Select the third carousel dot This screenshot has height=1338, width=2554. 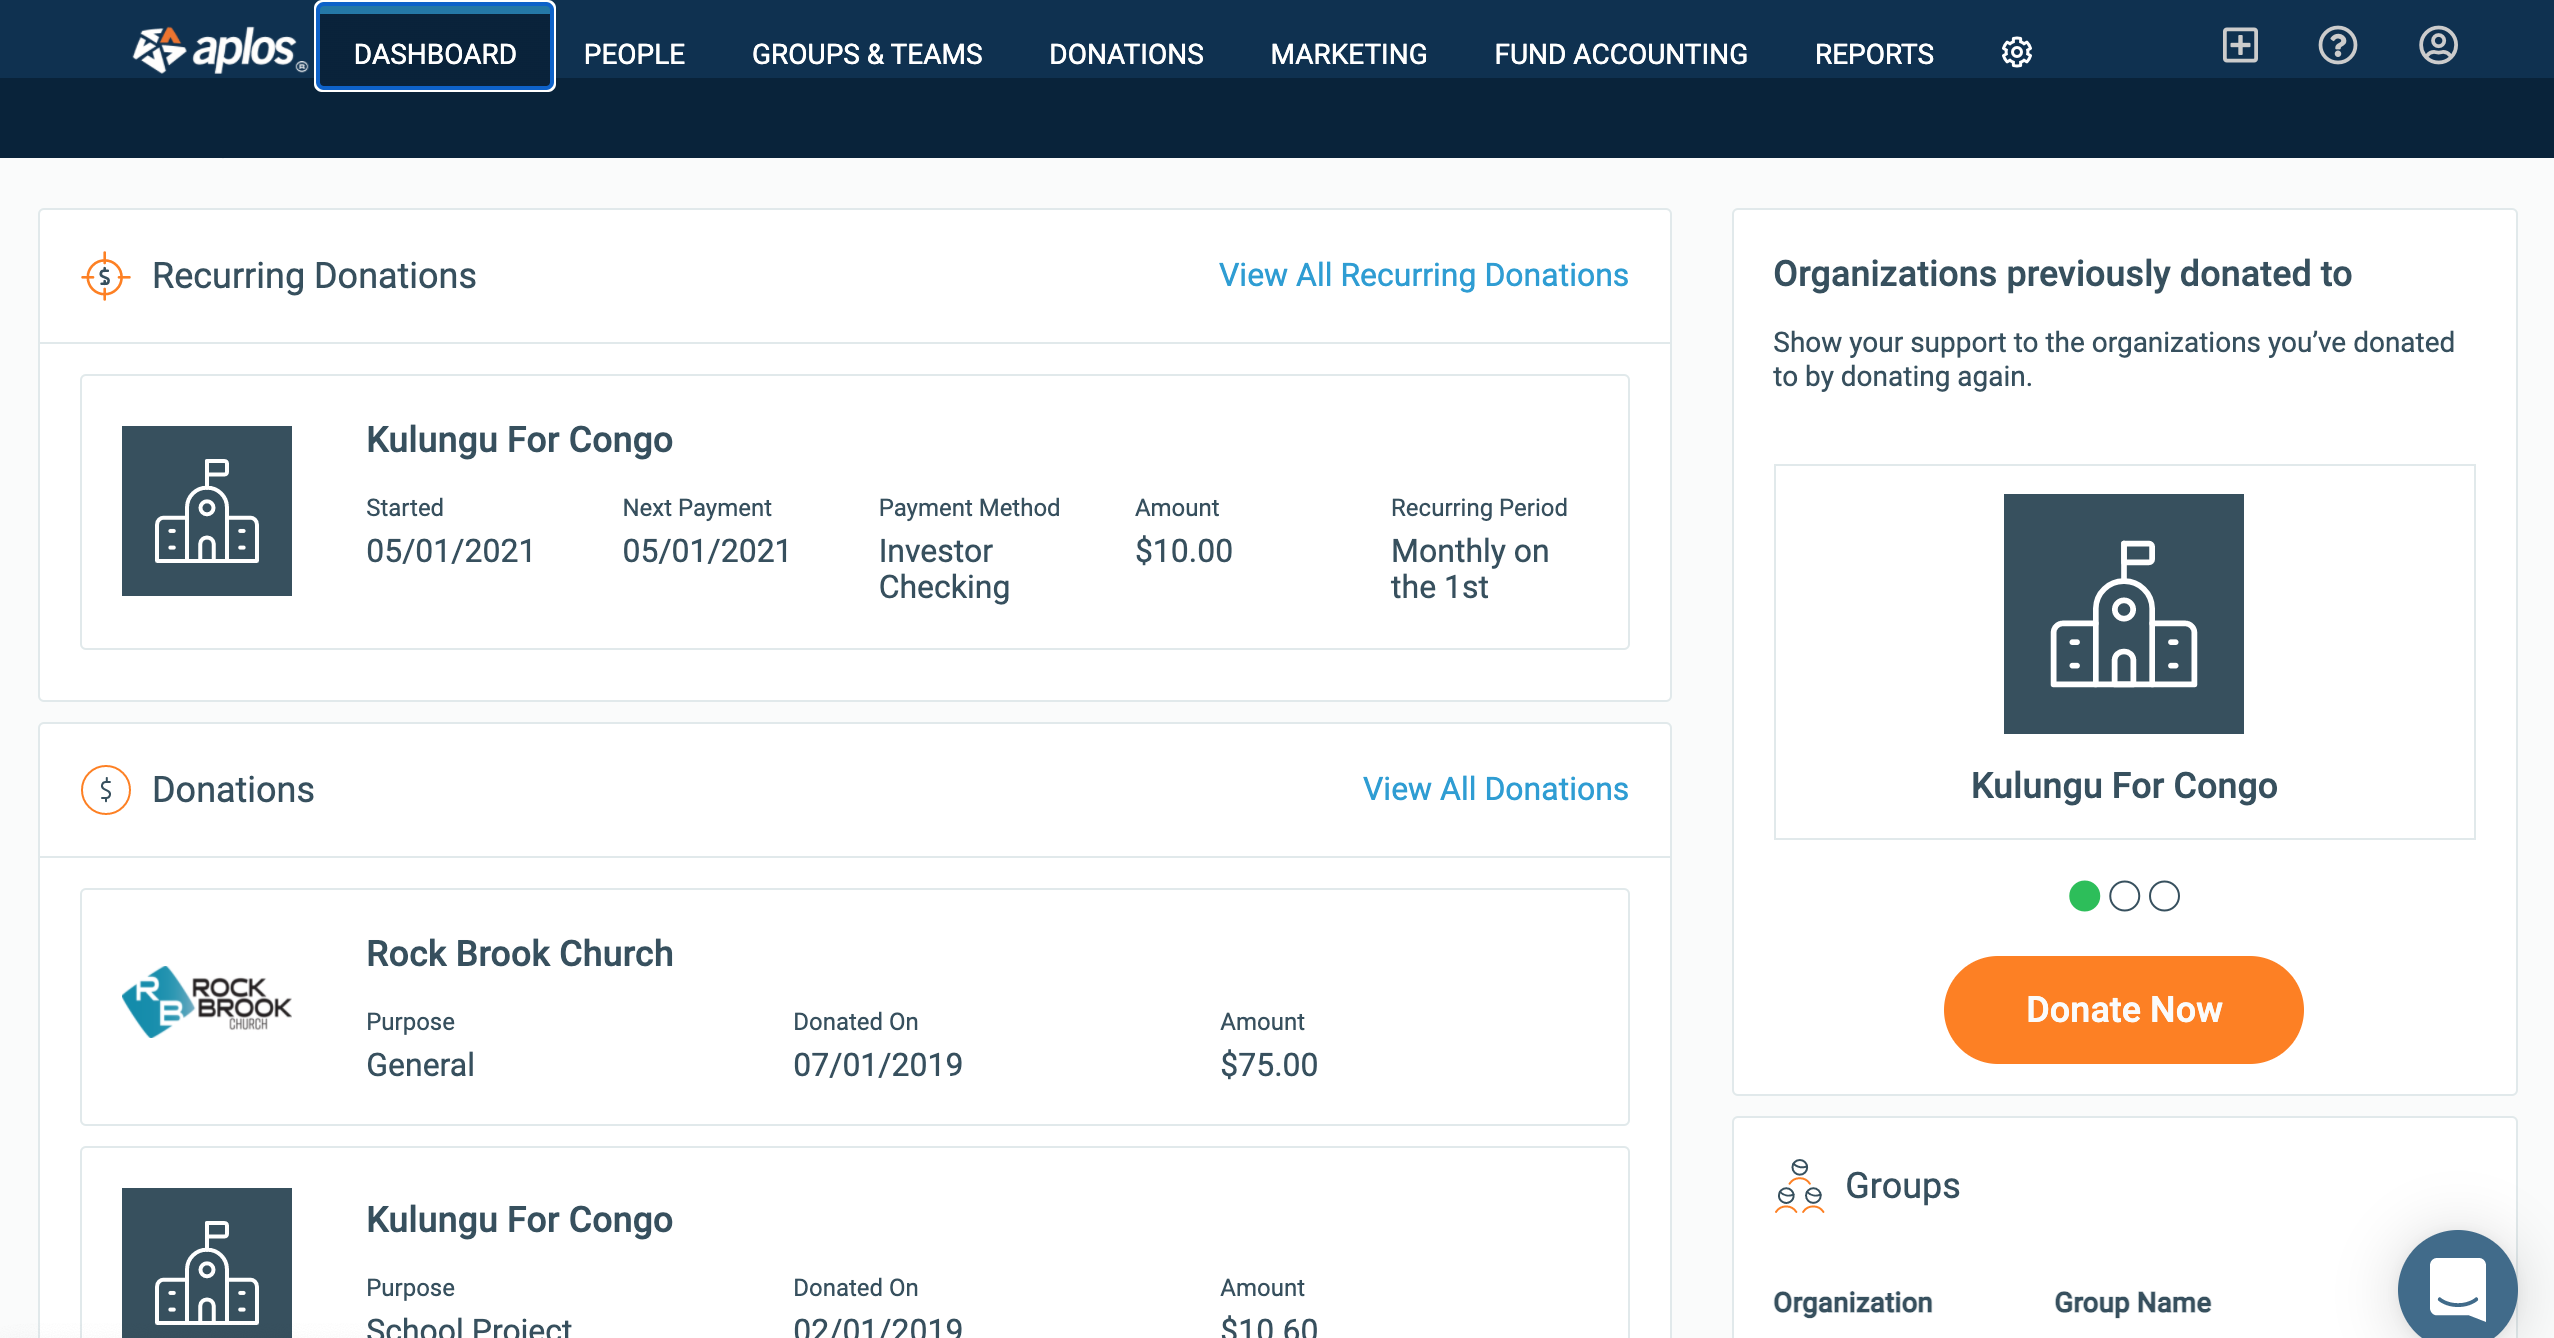point(2164,896)
